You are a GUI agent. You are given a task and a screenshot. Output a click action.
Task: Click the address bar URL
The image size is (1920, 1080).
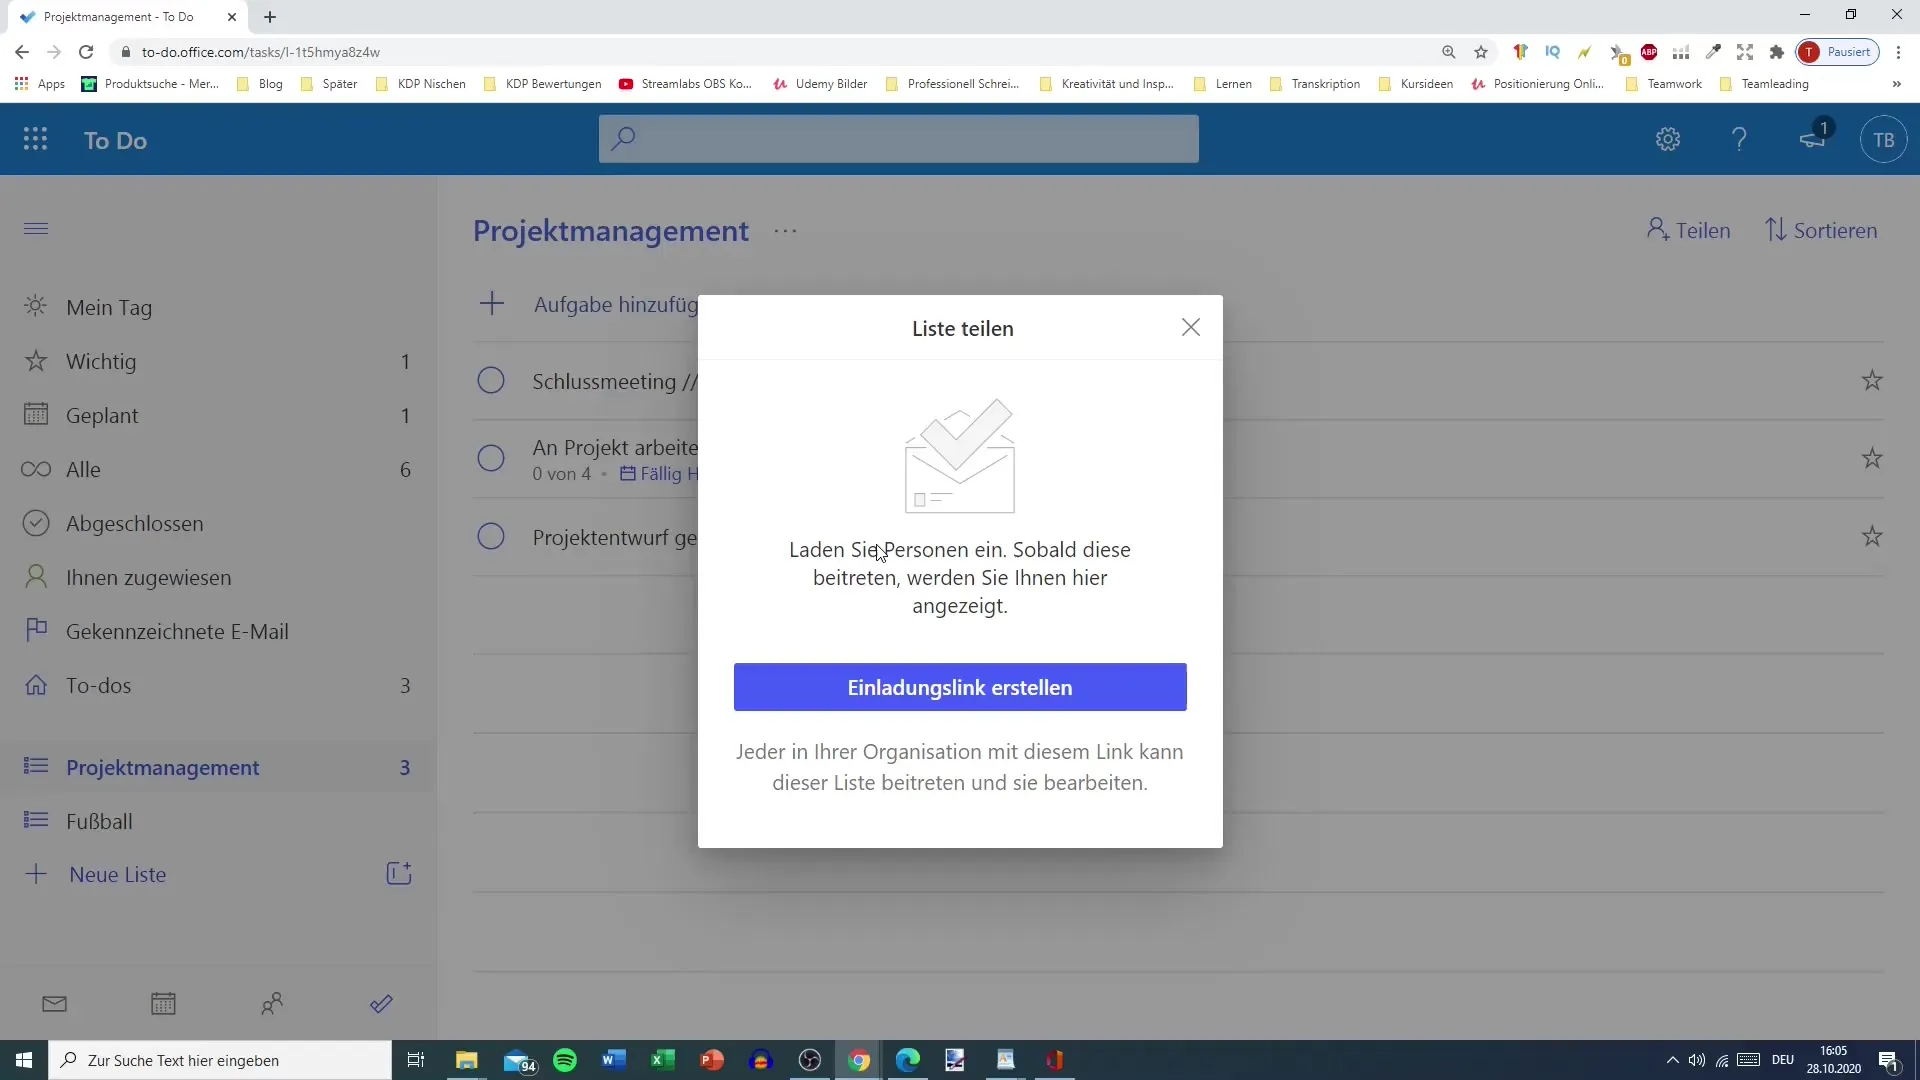pos(260,52)
